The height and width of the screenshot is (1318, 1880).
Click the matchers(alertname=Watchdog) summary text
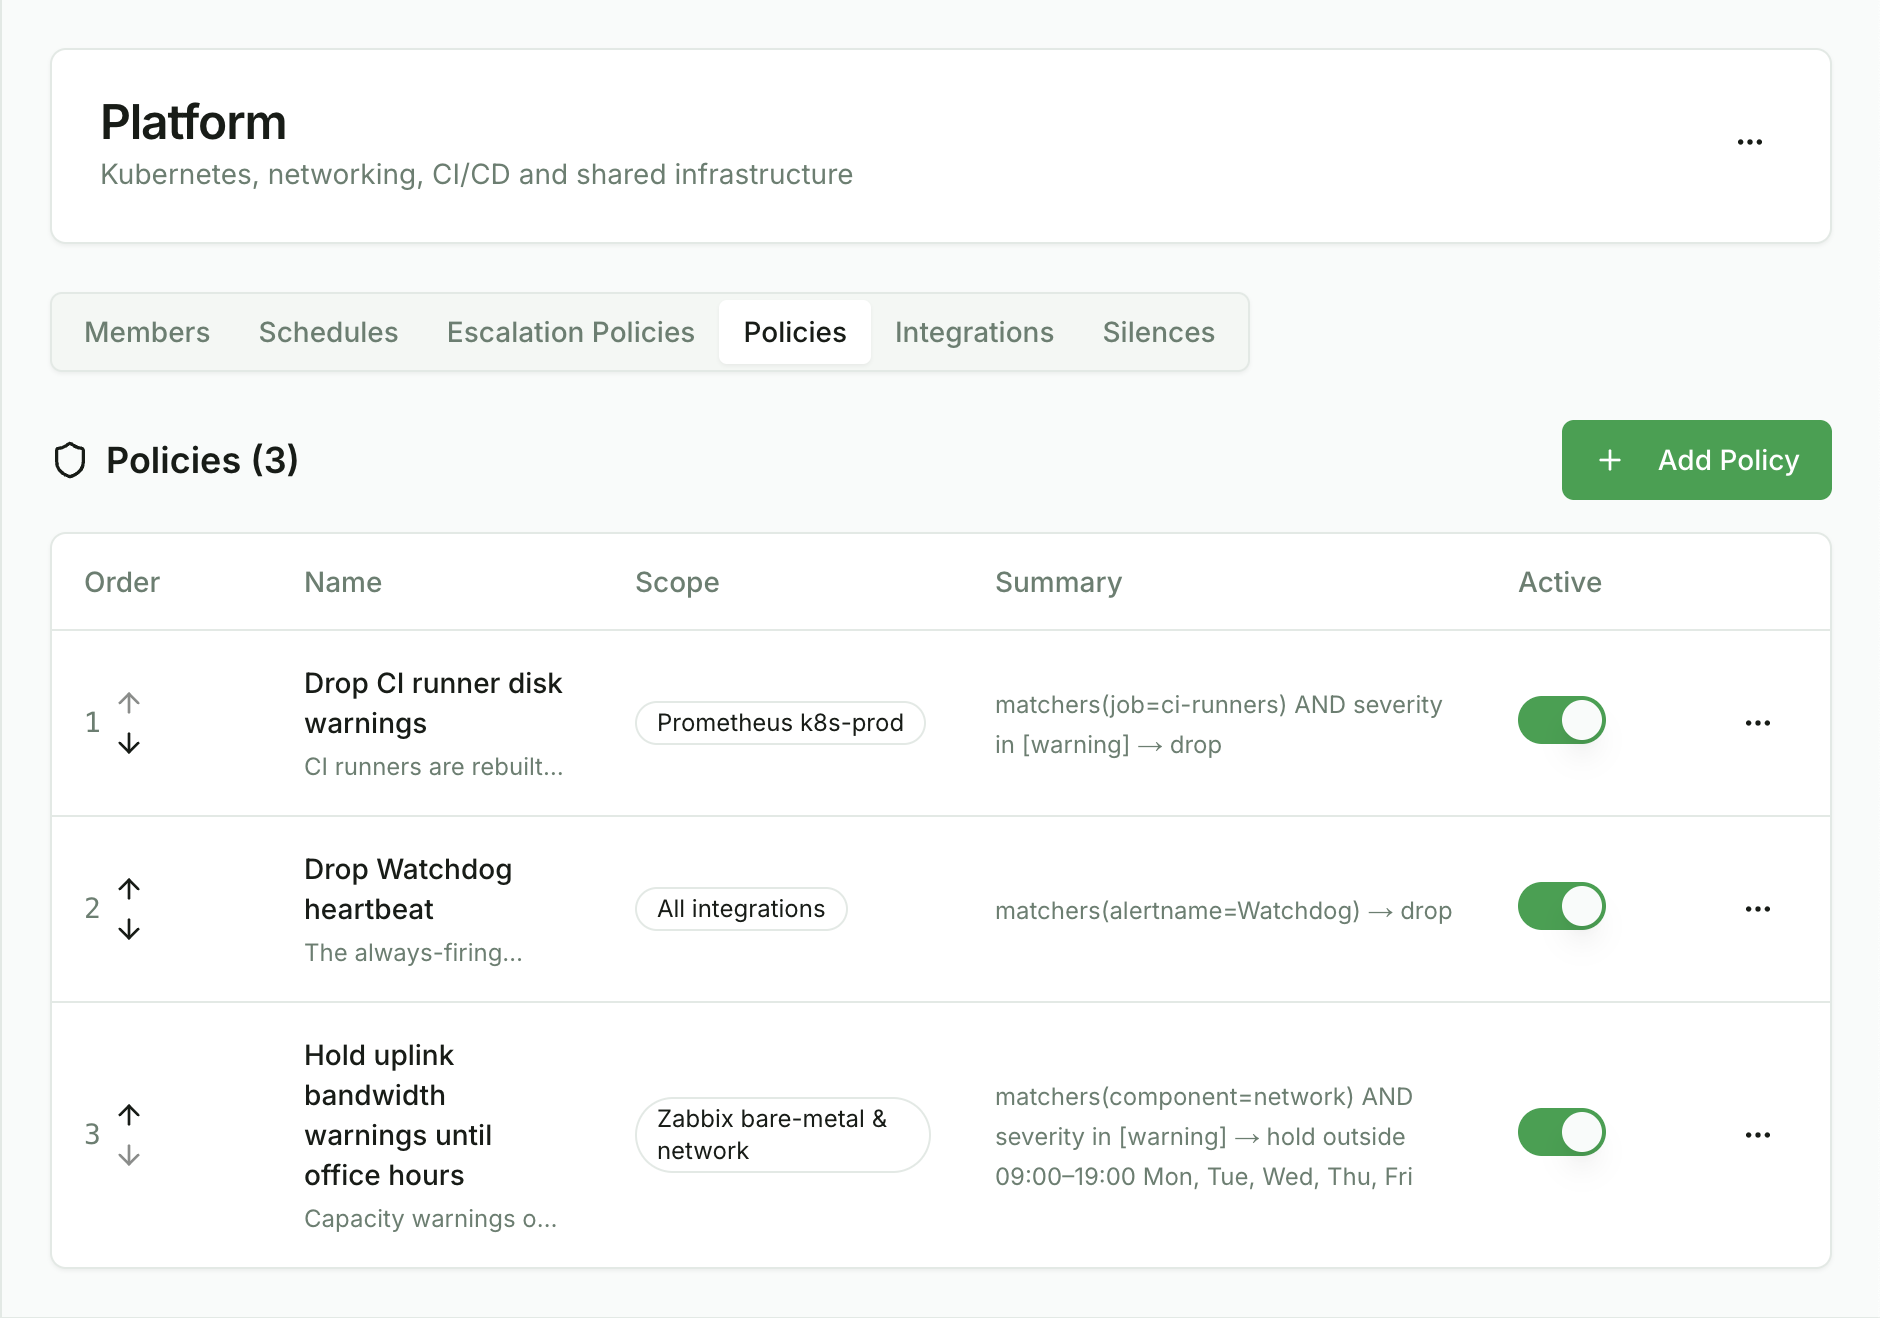[1223, 911]
